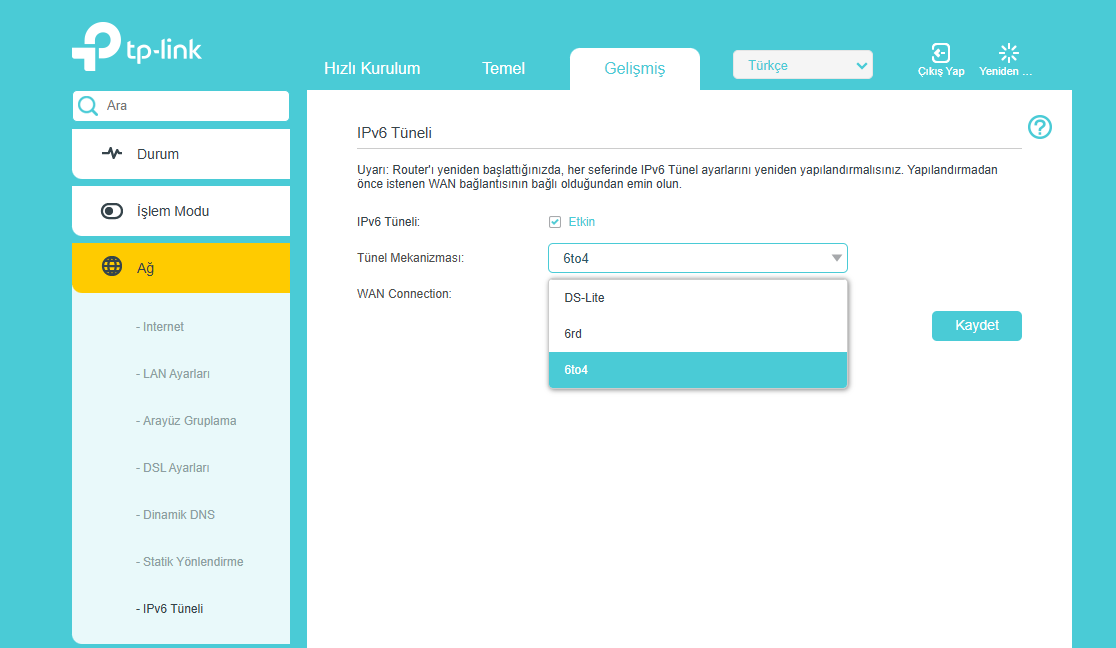Click the Ağ globe icon
Viewport: 1116px width, 648px height.
[x=112, y=266]
